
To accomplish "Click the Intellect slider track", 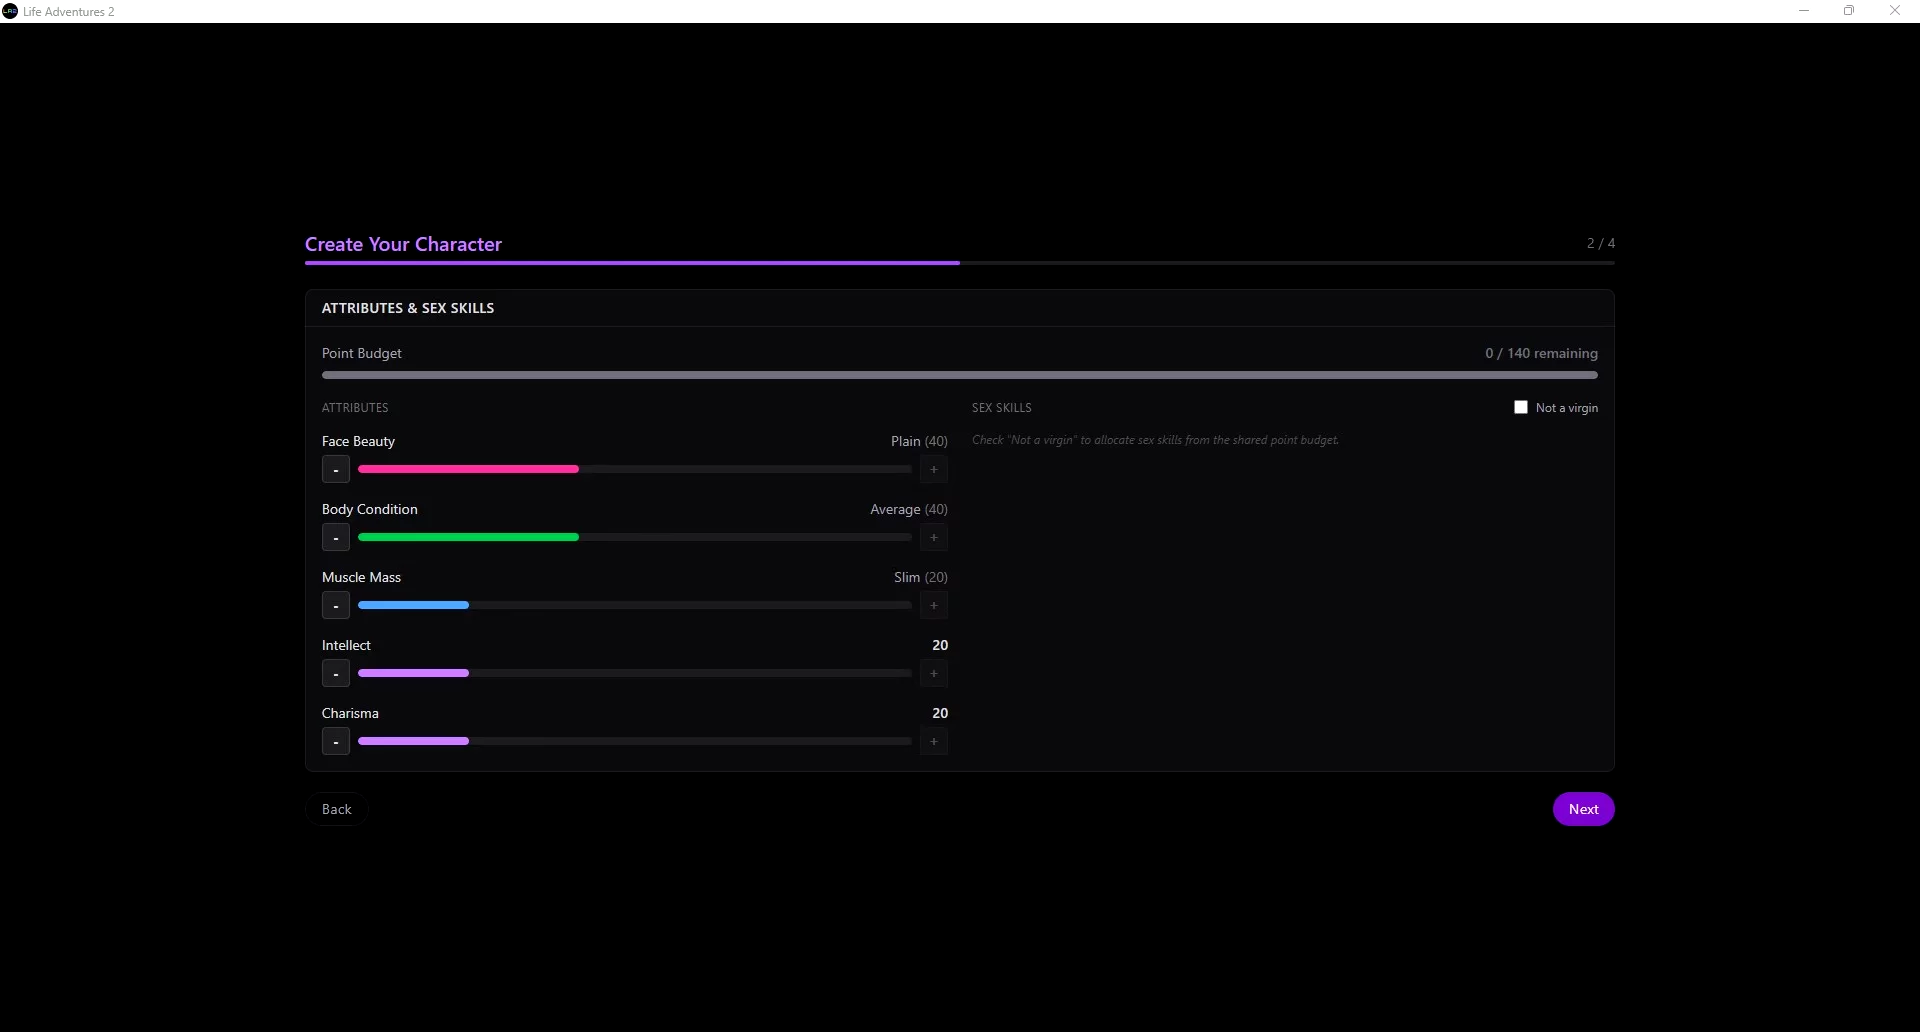I will tap(634, 673).
